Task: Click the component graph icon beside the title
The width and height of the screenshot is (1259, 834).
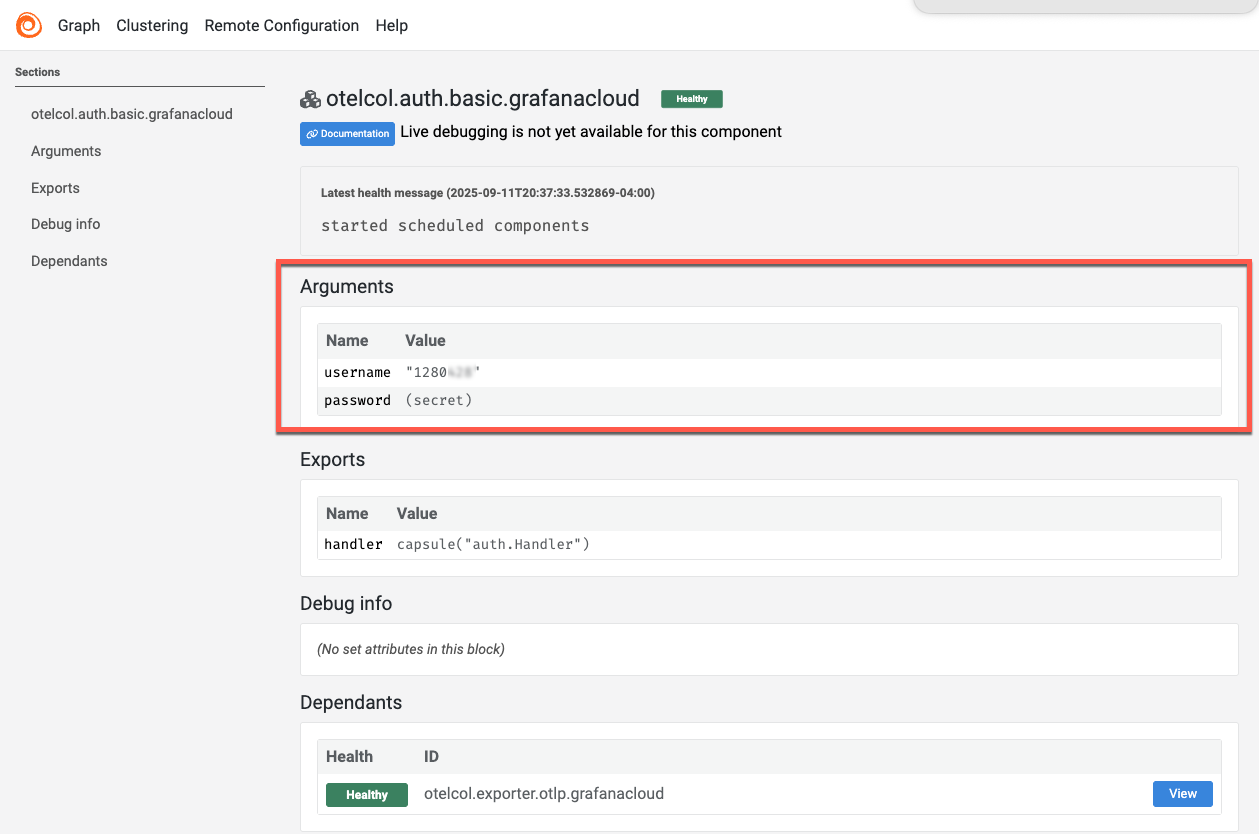Action: click(x=310, y=98)
